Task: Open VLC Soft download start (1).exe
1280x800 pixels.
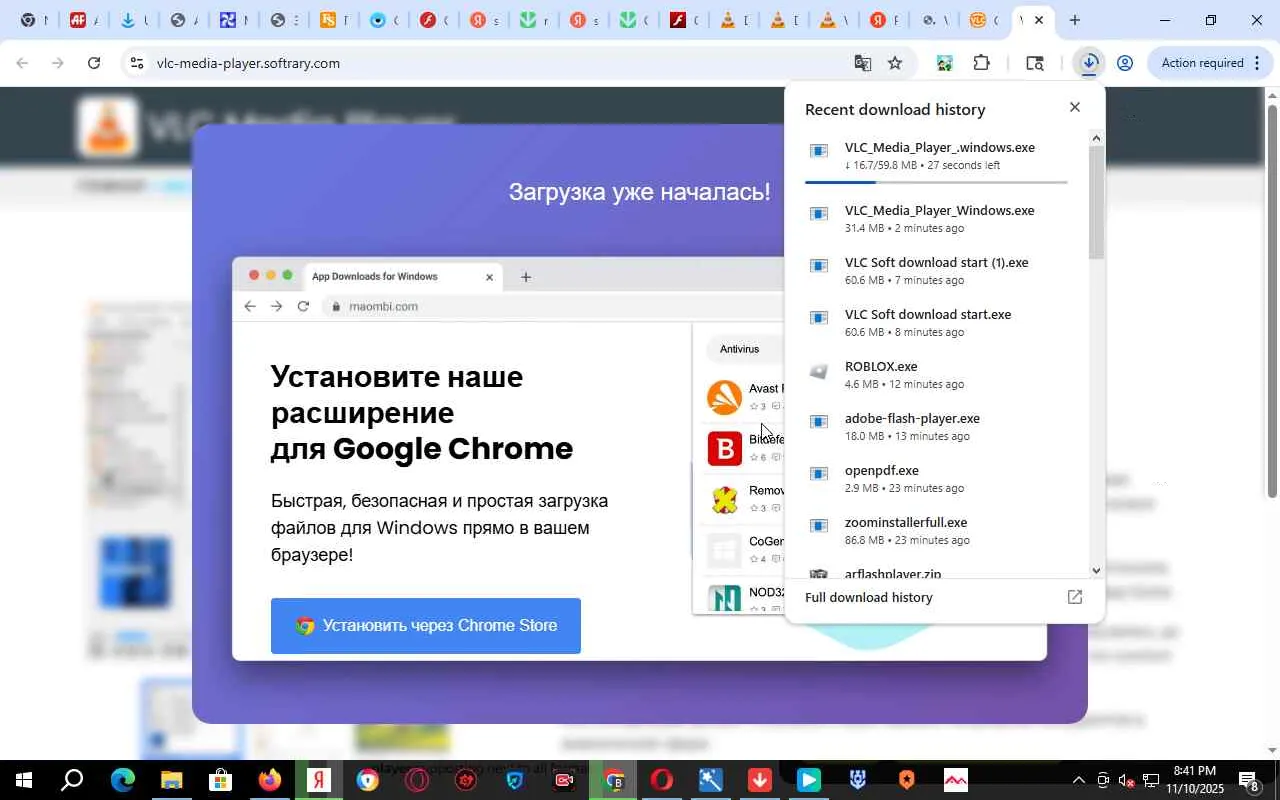Action: (x=936, y=271)
